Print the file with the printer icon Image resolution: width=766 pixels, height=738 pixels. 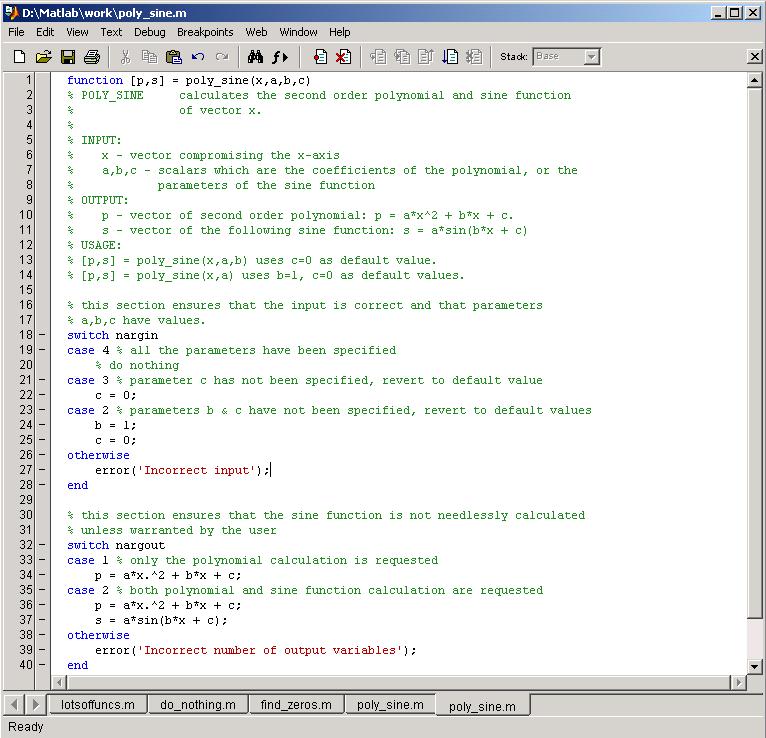[x=92, y=57]
